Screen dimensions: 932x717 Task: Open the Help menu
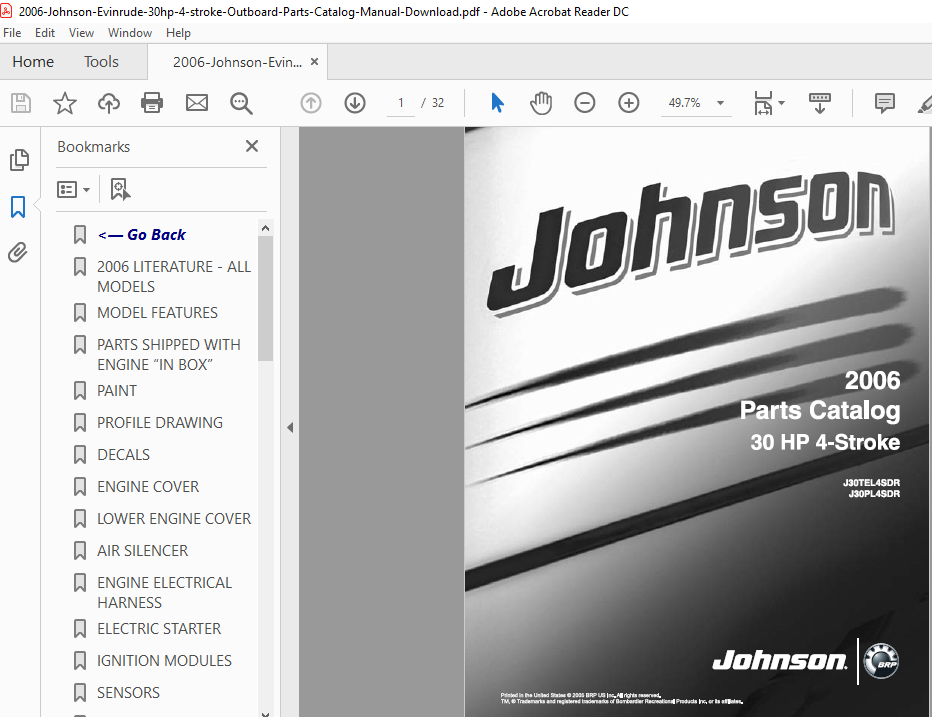pyautogui.click(x=178, y=33)
